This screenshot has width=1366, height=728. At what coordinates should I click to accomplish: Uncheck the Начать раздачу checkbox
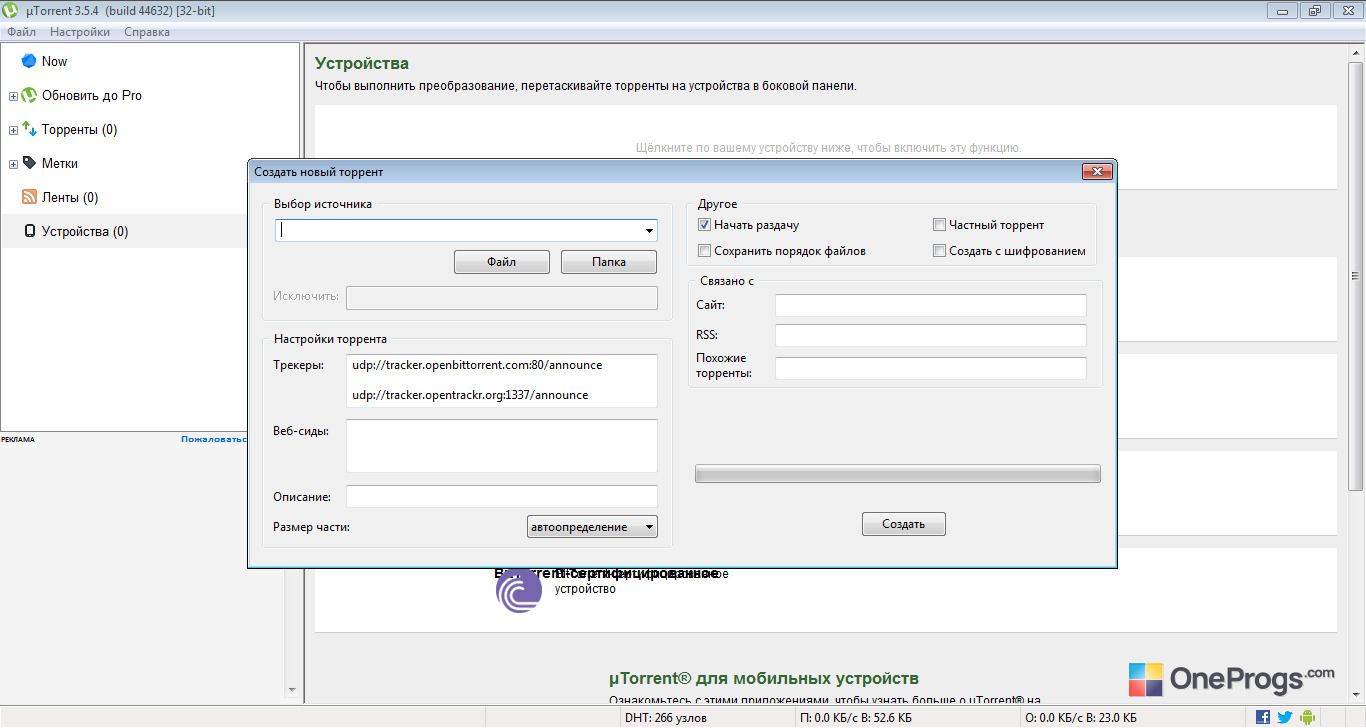(x=704, y=225)
